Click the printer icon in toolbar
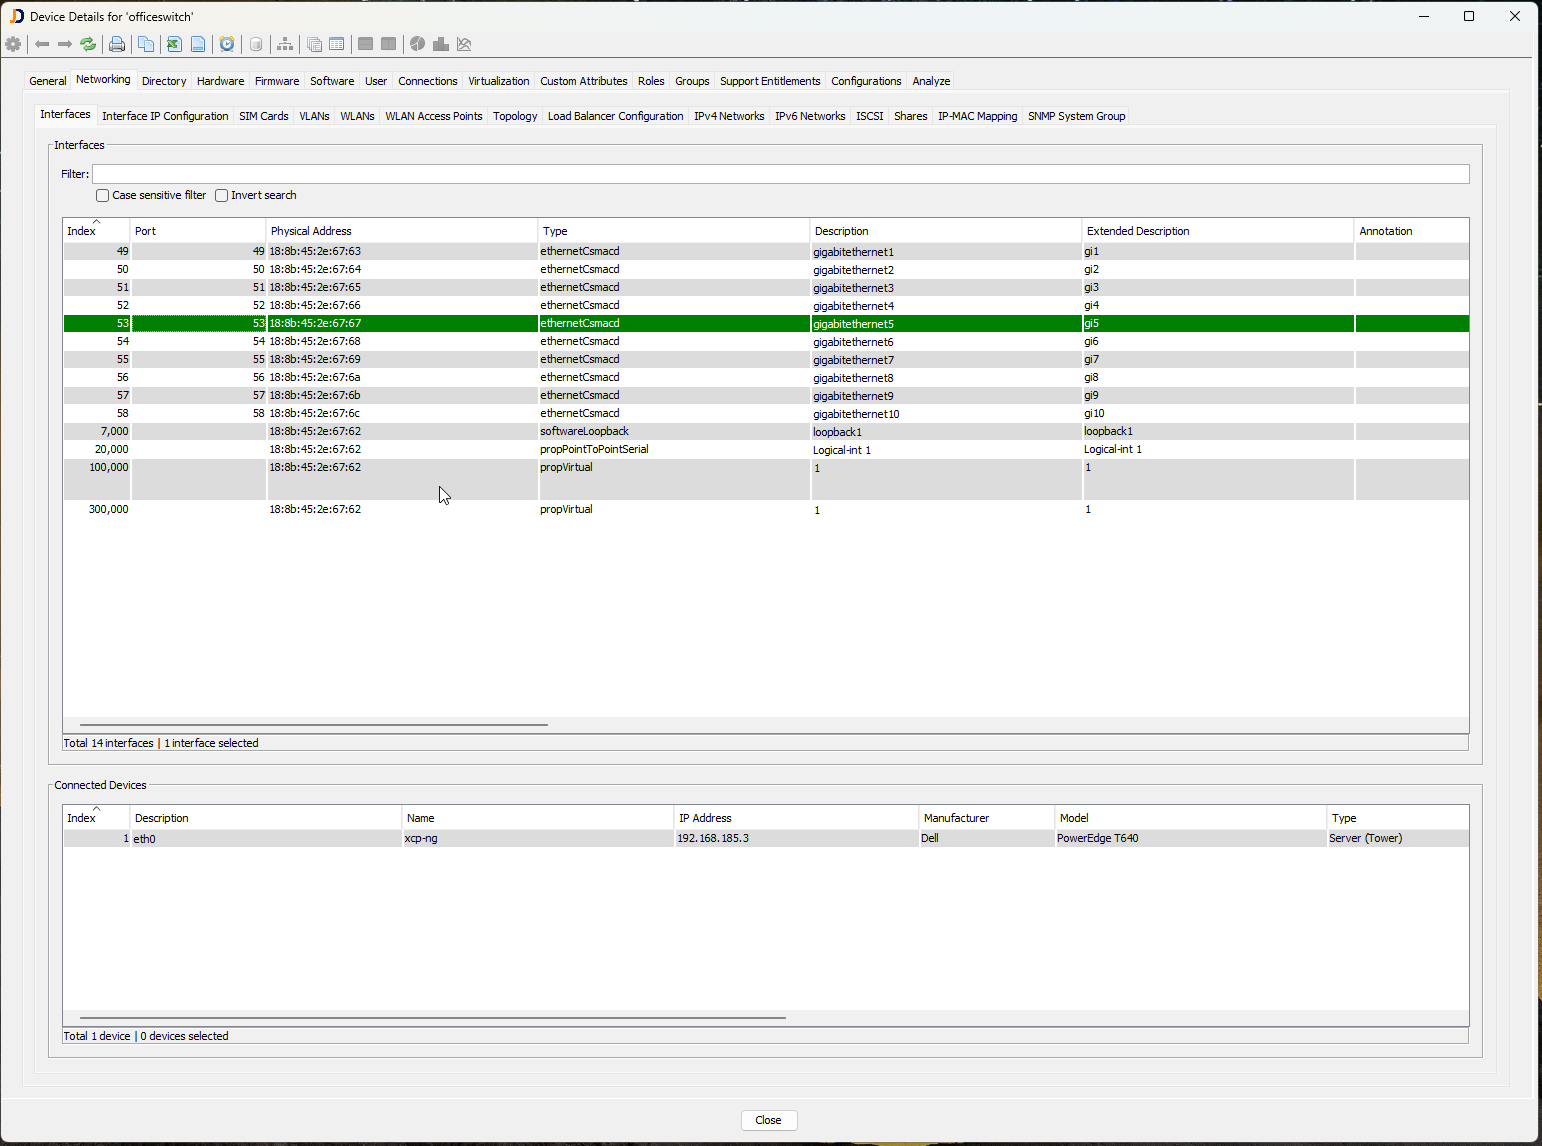Image resolution: width=1542 pixels, height=1146 pixels. tap(117, 44)
